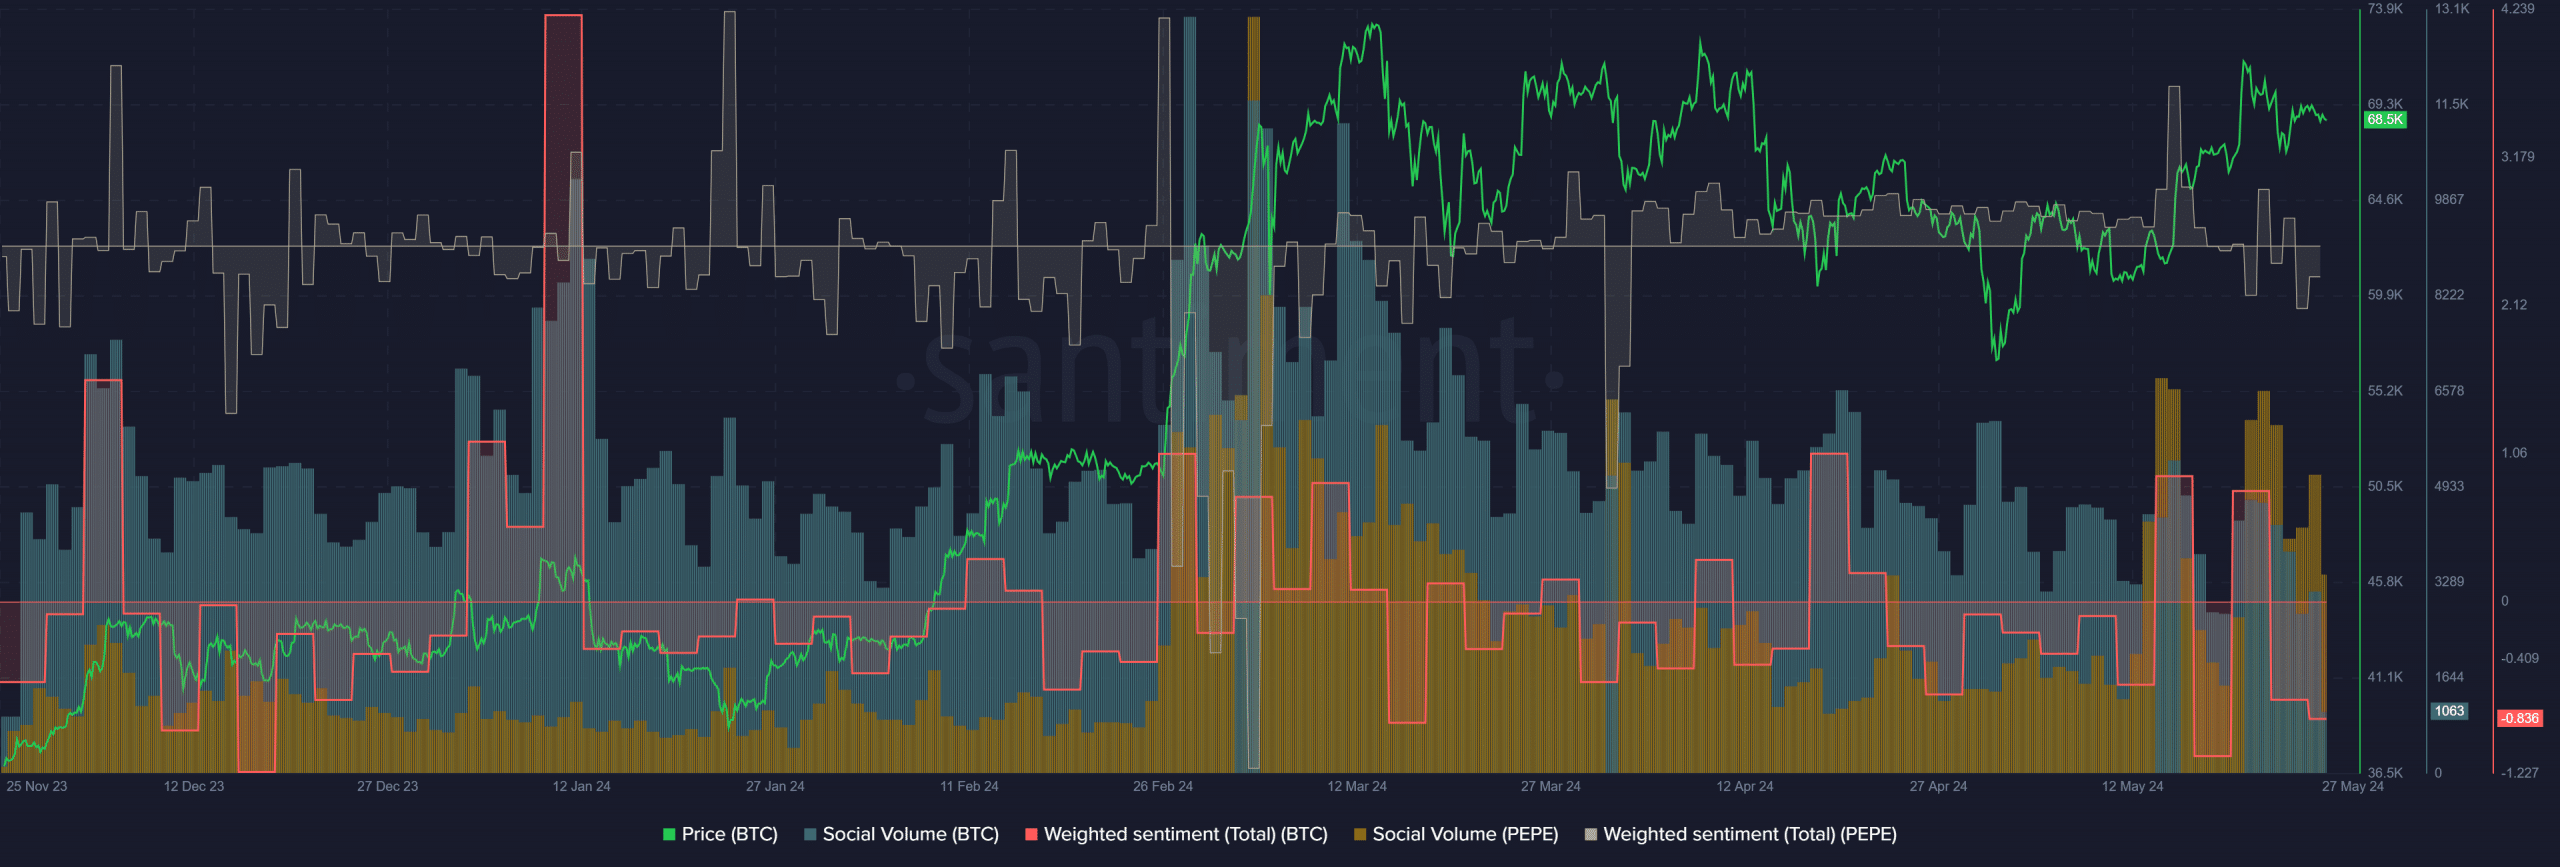
Task: Click the red -0.836 sentiment value tag
Action: pyautogui.click(x=2519, y=718)
